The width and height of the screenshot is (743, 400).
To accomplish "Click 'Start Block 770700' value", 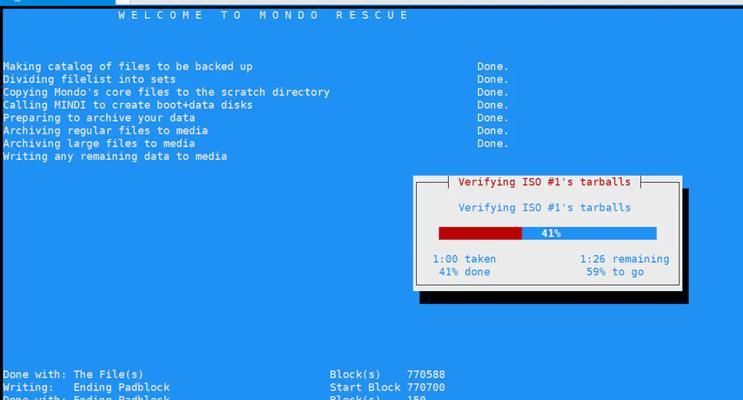I will (x=387, y=387).
